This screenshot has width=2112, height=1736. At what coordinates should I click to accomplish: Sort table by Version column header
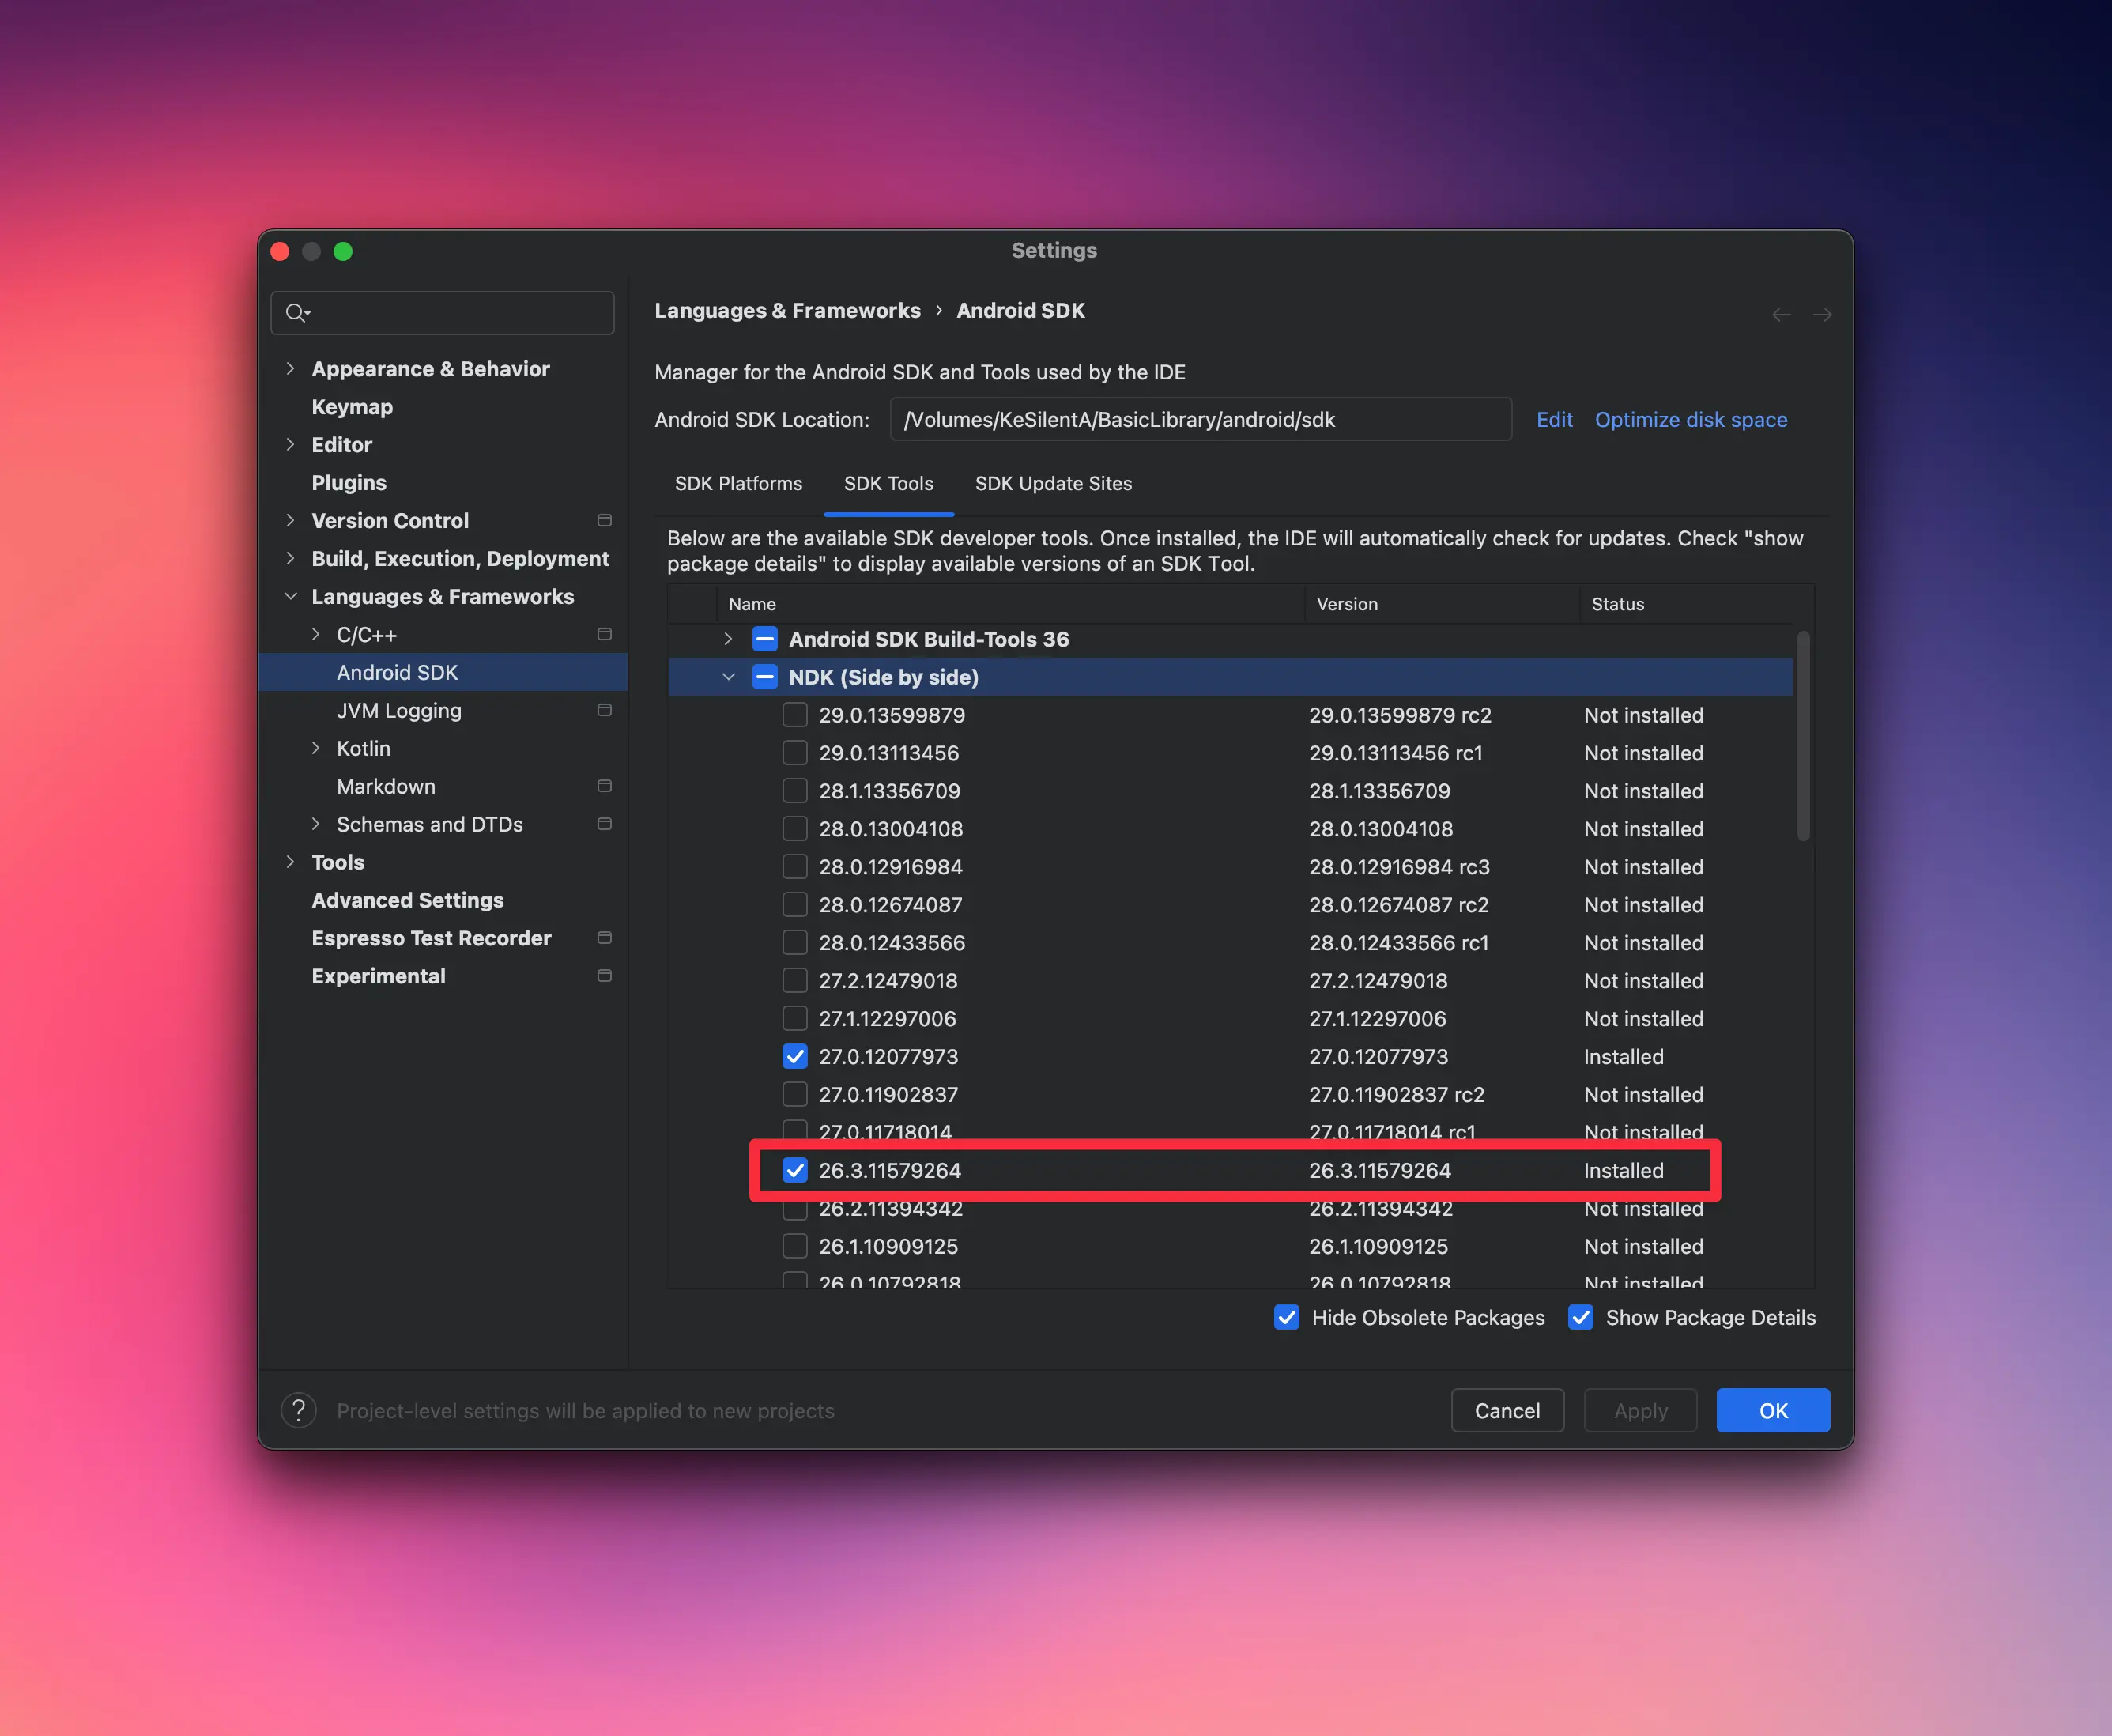tap(1442, 604)
